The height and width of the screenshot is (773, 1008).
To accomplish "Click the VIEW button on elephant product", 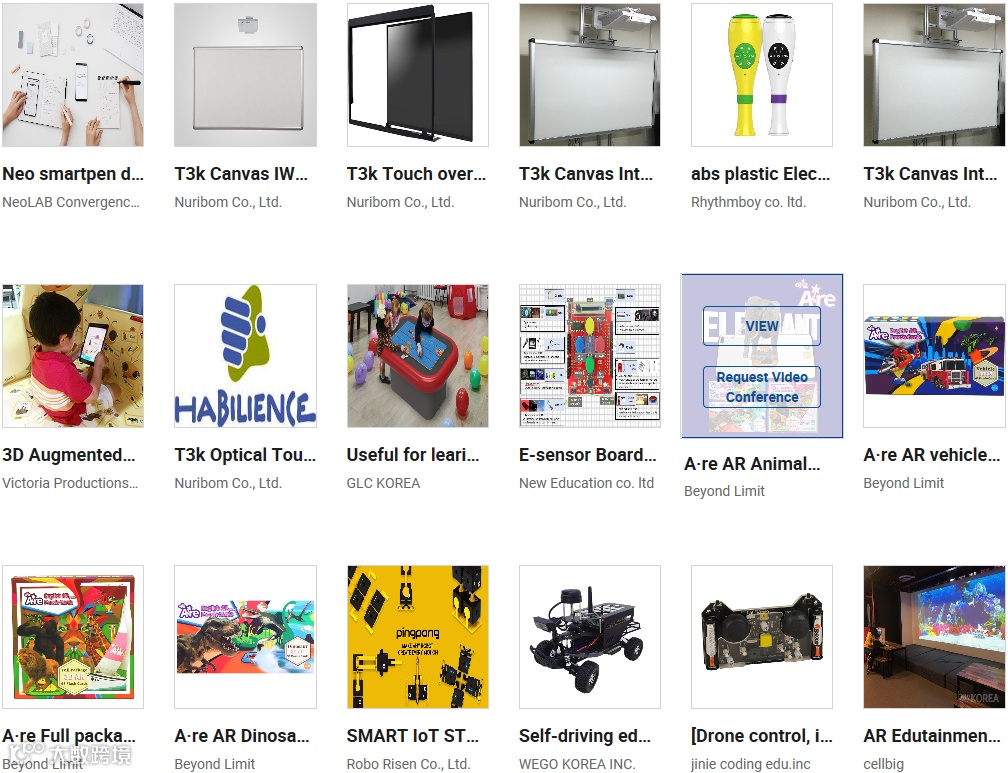I will click(762, 326).
